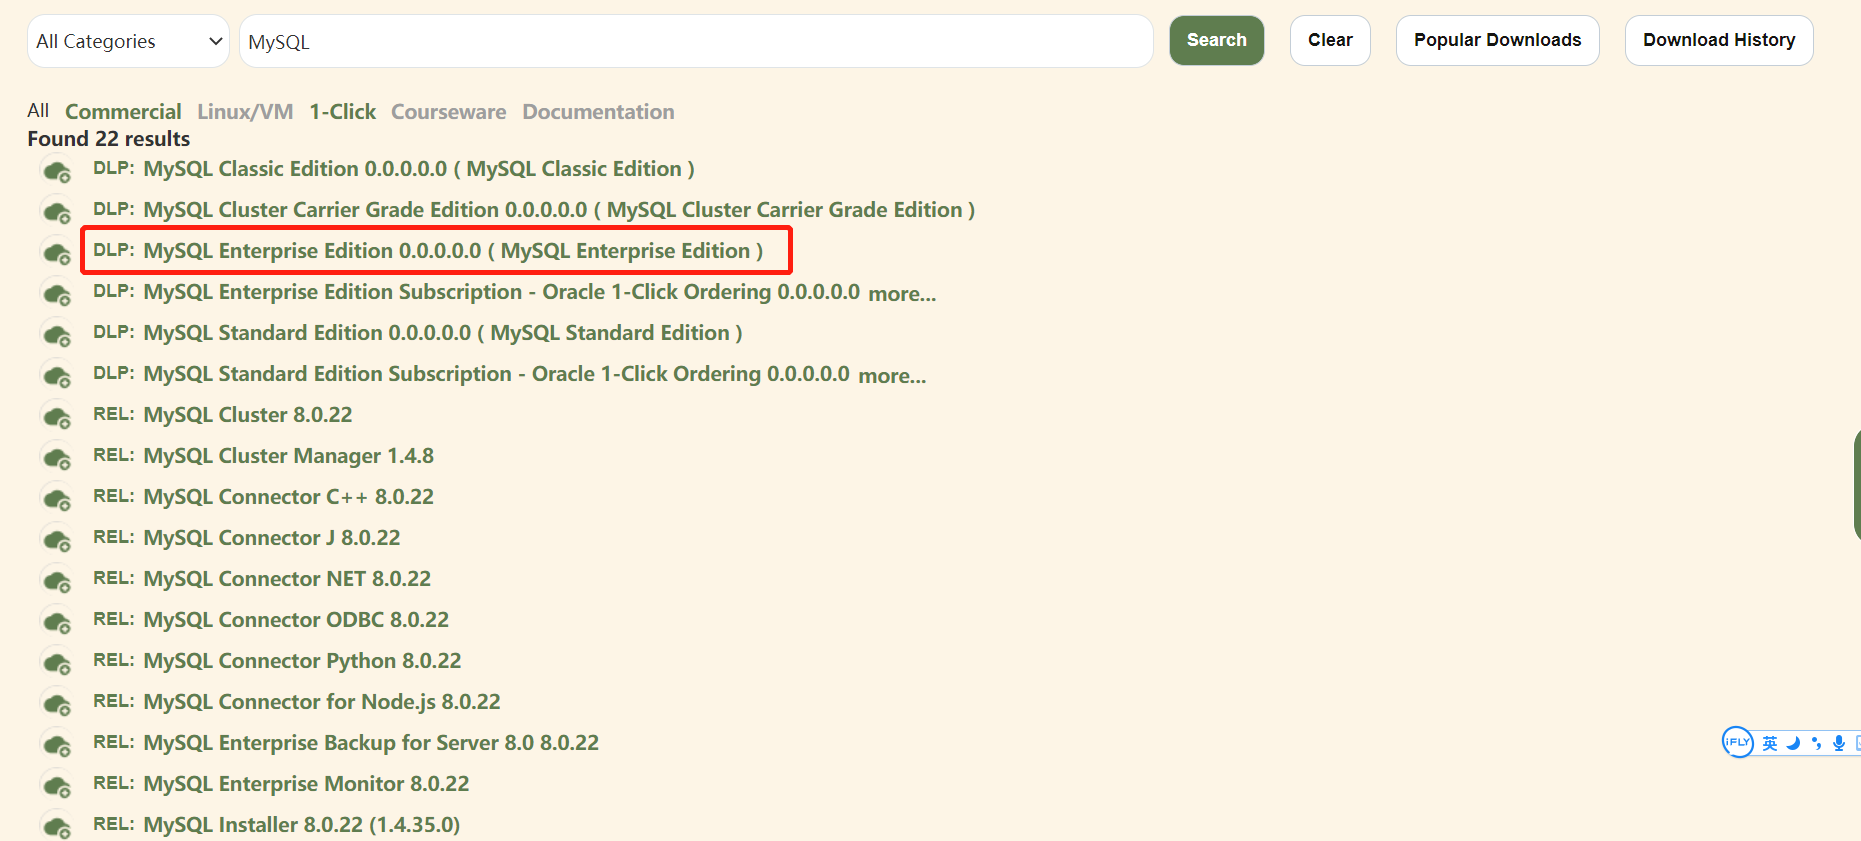
Task: Open MySQL Standard Edition Subscription 1-Click Ordering link
Action: (x=496, y=374)
